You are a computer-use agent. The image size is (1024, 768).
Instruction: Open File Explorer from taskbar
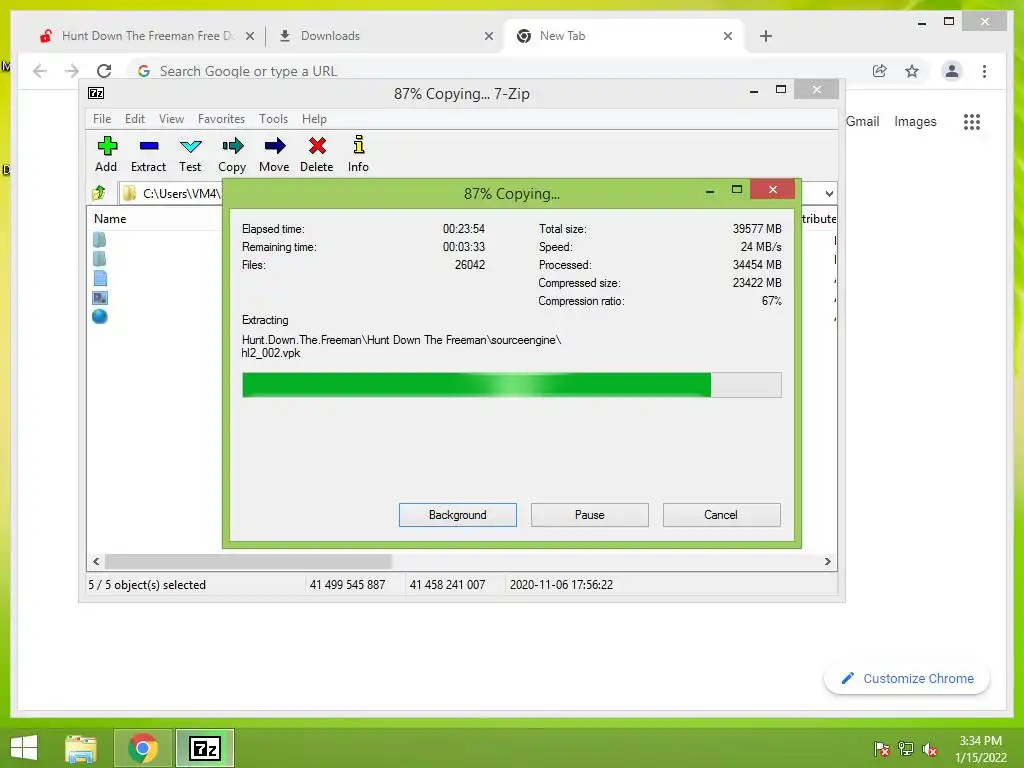[x=81, y=748]
